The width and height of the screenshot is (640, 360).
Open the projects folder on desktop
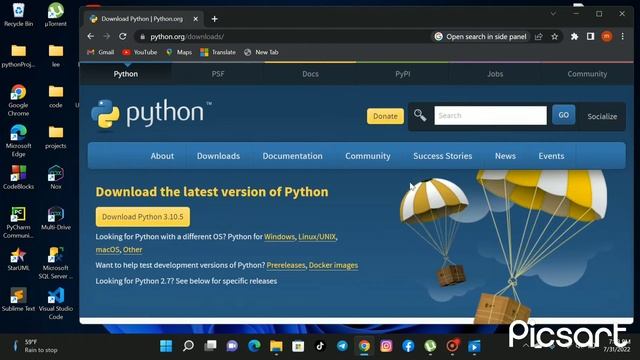coord(56,137)
